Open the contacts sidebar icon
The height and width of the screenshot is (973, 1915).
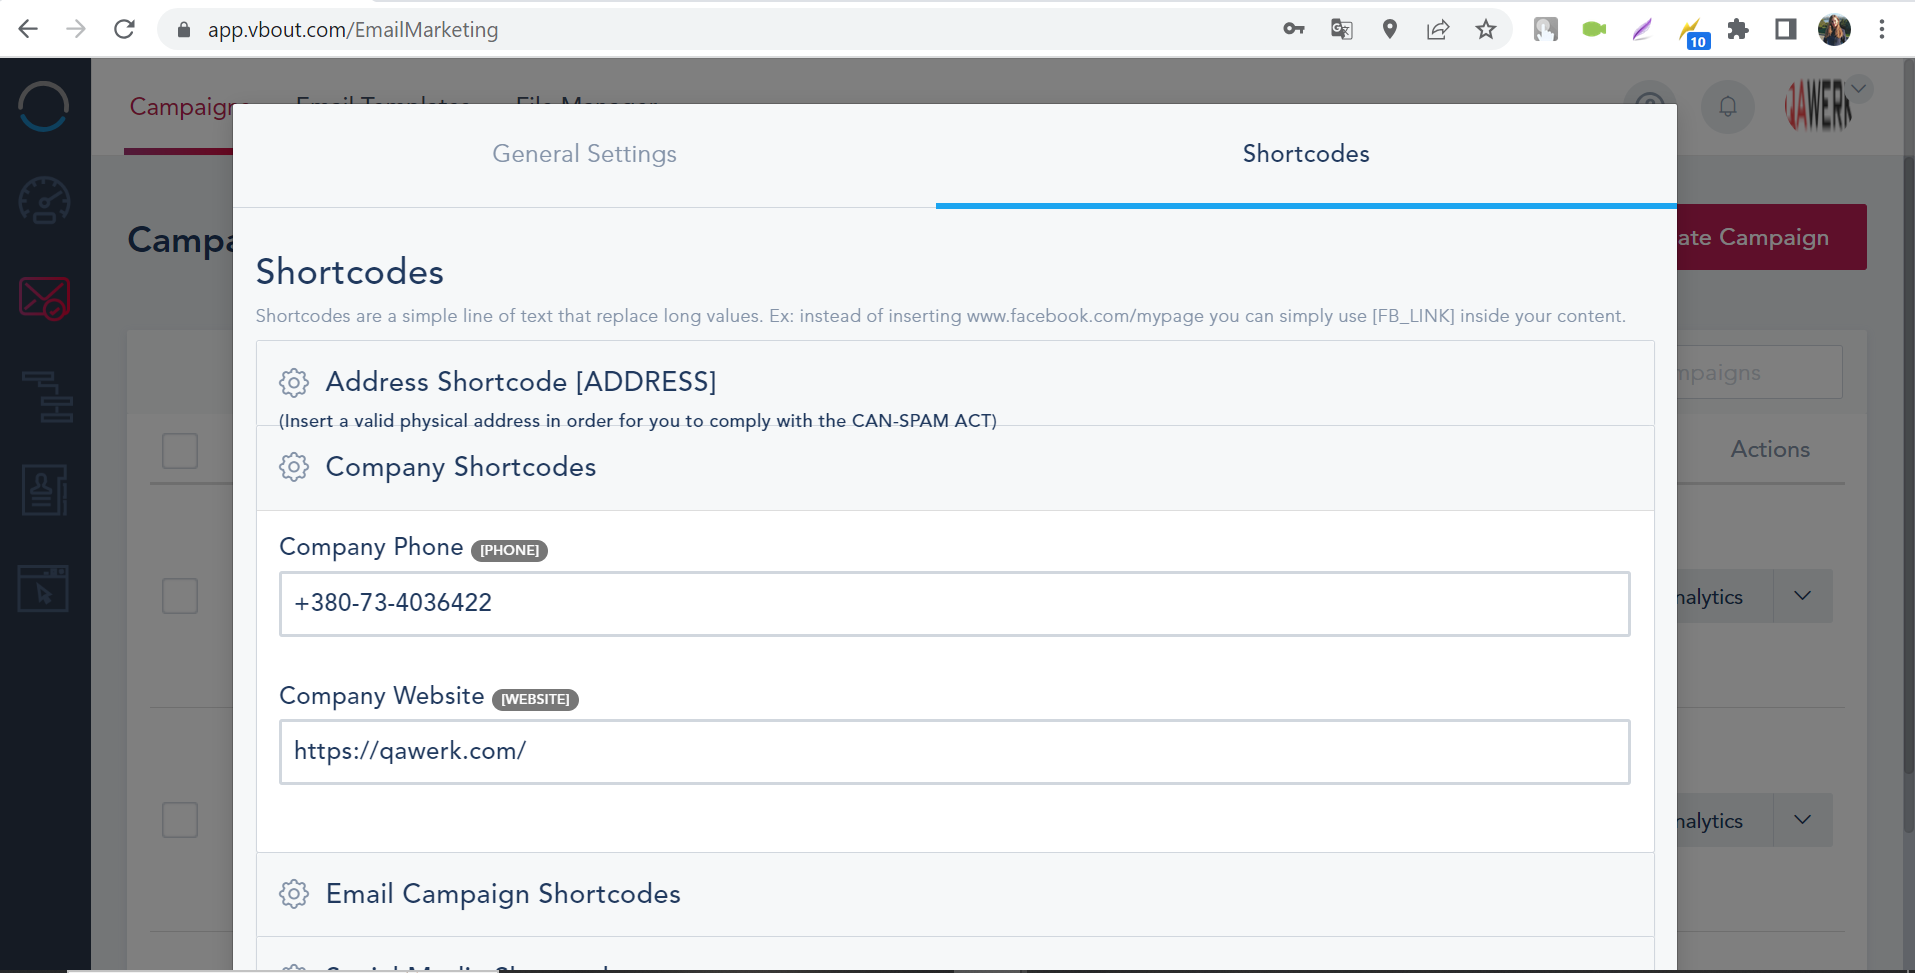coord(44,490)
